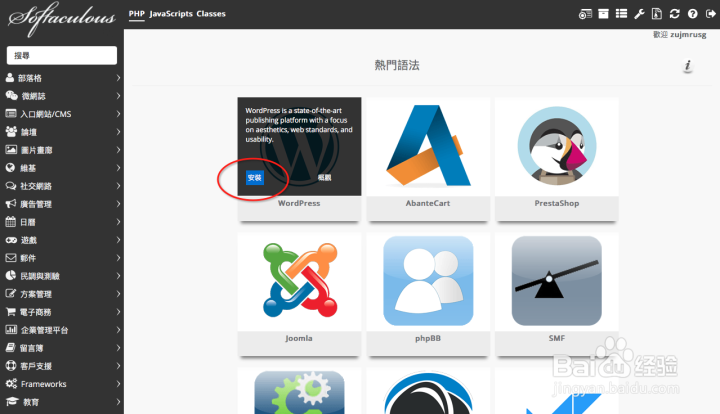Expand the 方案管理 category arrow
This screenshot has width=720, height=414.
click(118, 294)
